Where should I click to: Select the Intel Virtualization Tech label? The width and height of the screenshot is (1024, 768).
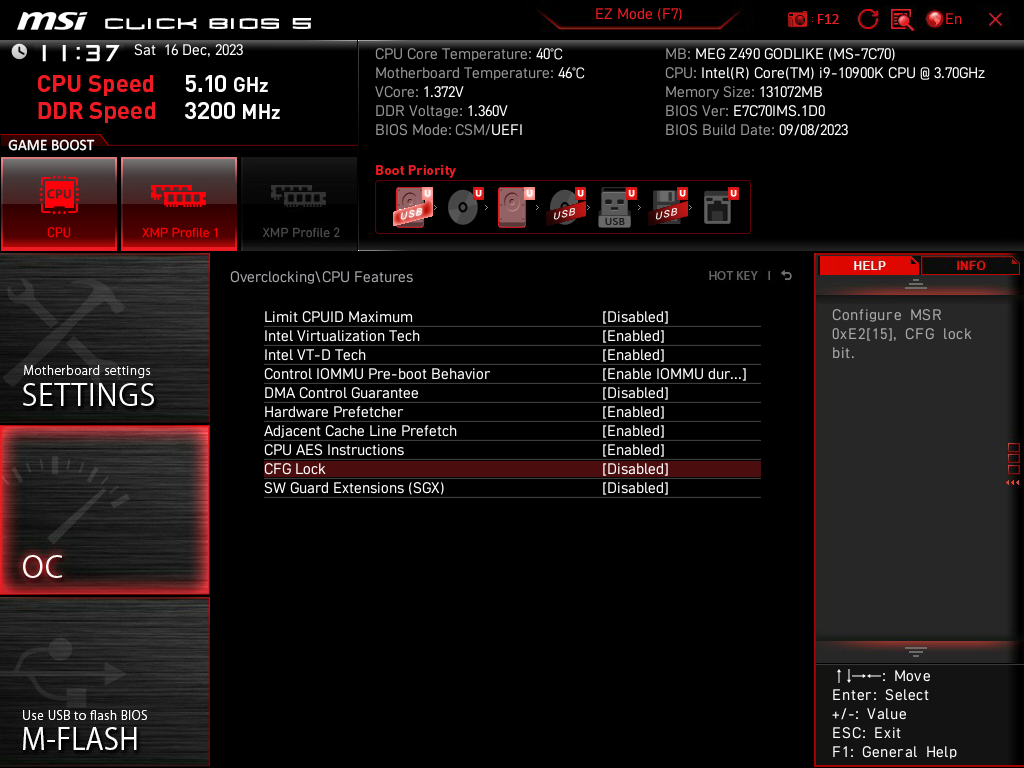pyautogui.click(x=342, y=336)
